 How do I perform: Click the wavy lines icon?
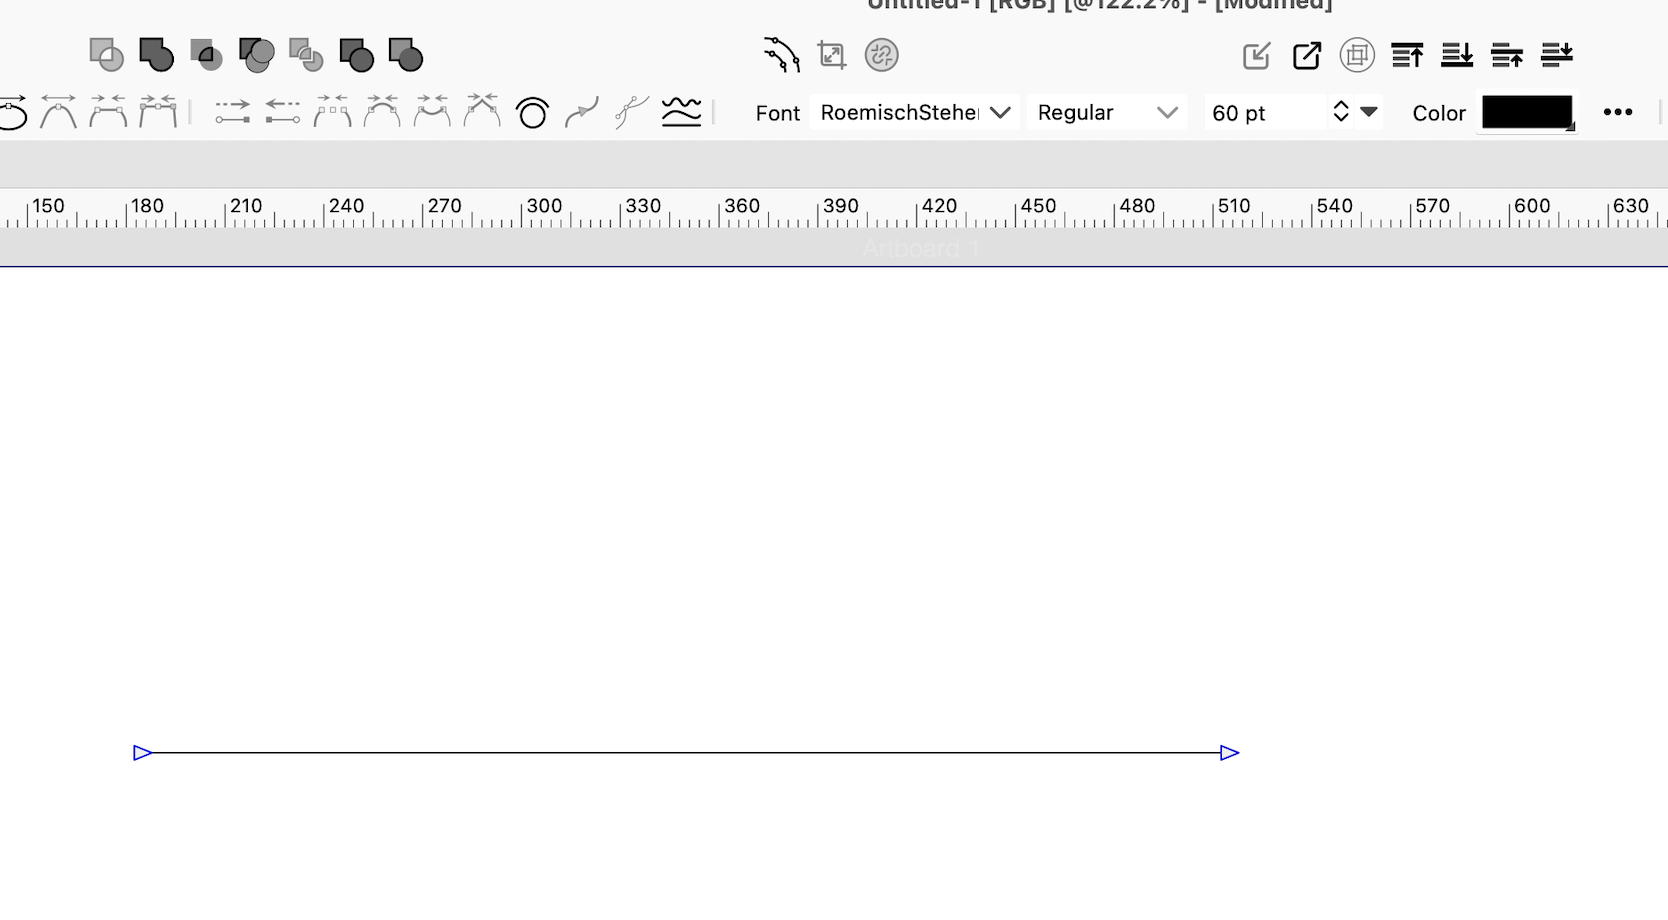click(681, 112)
